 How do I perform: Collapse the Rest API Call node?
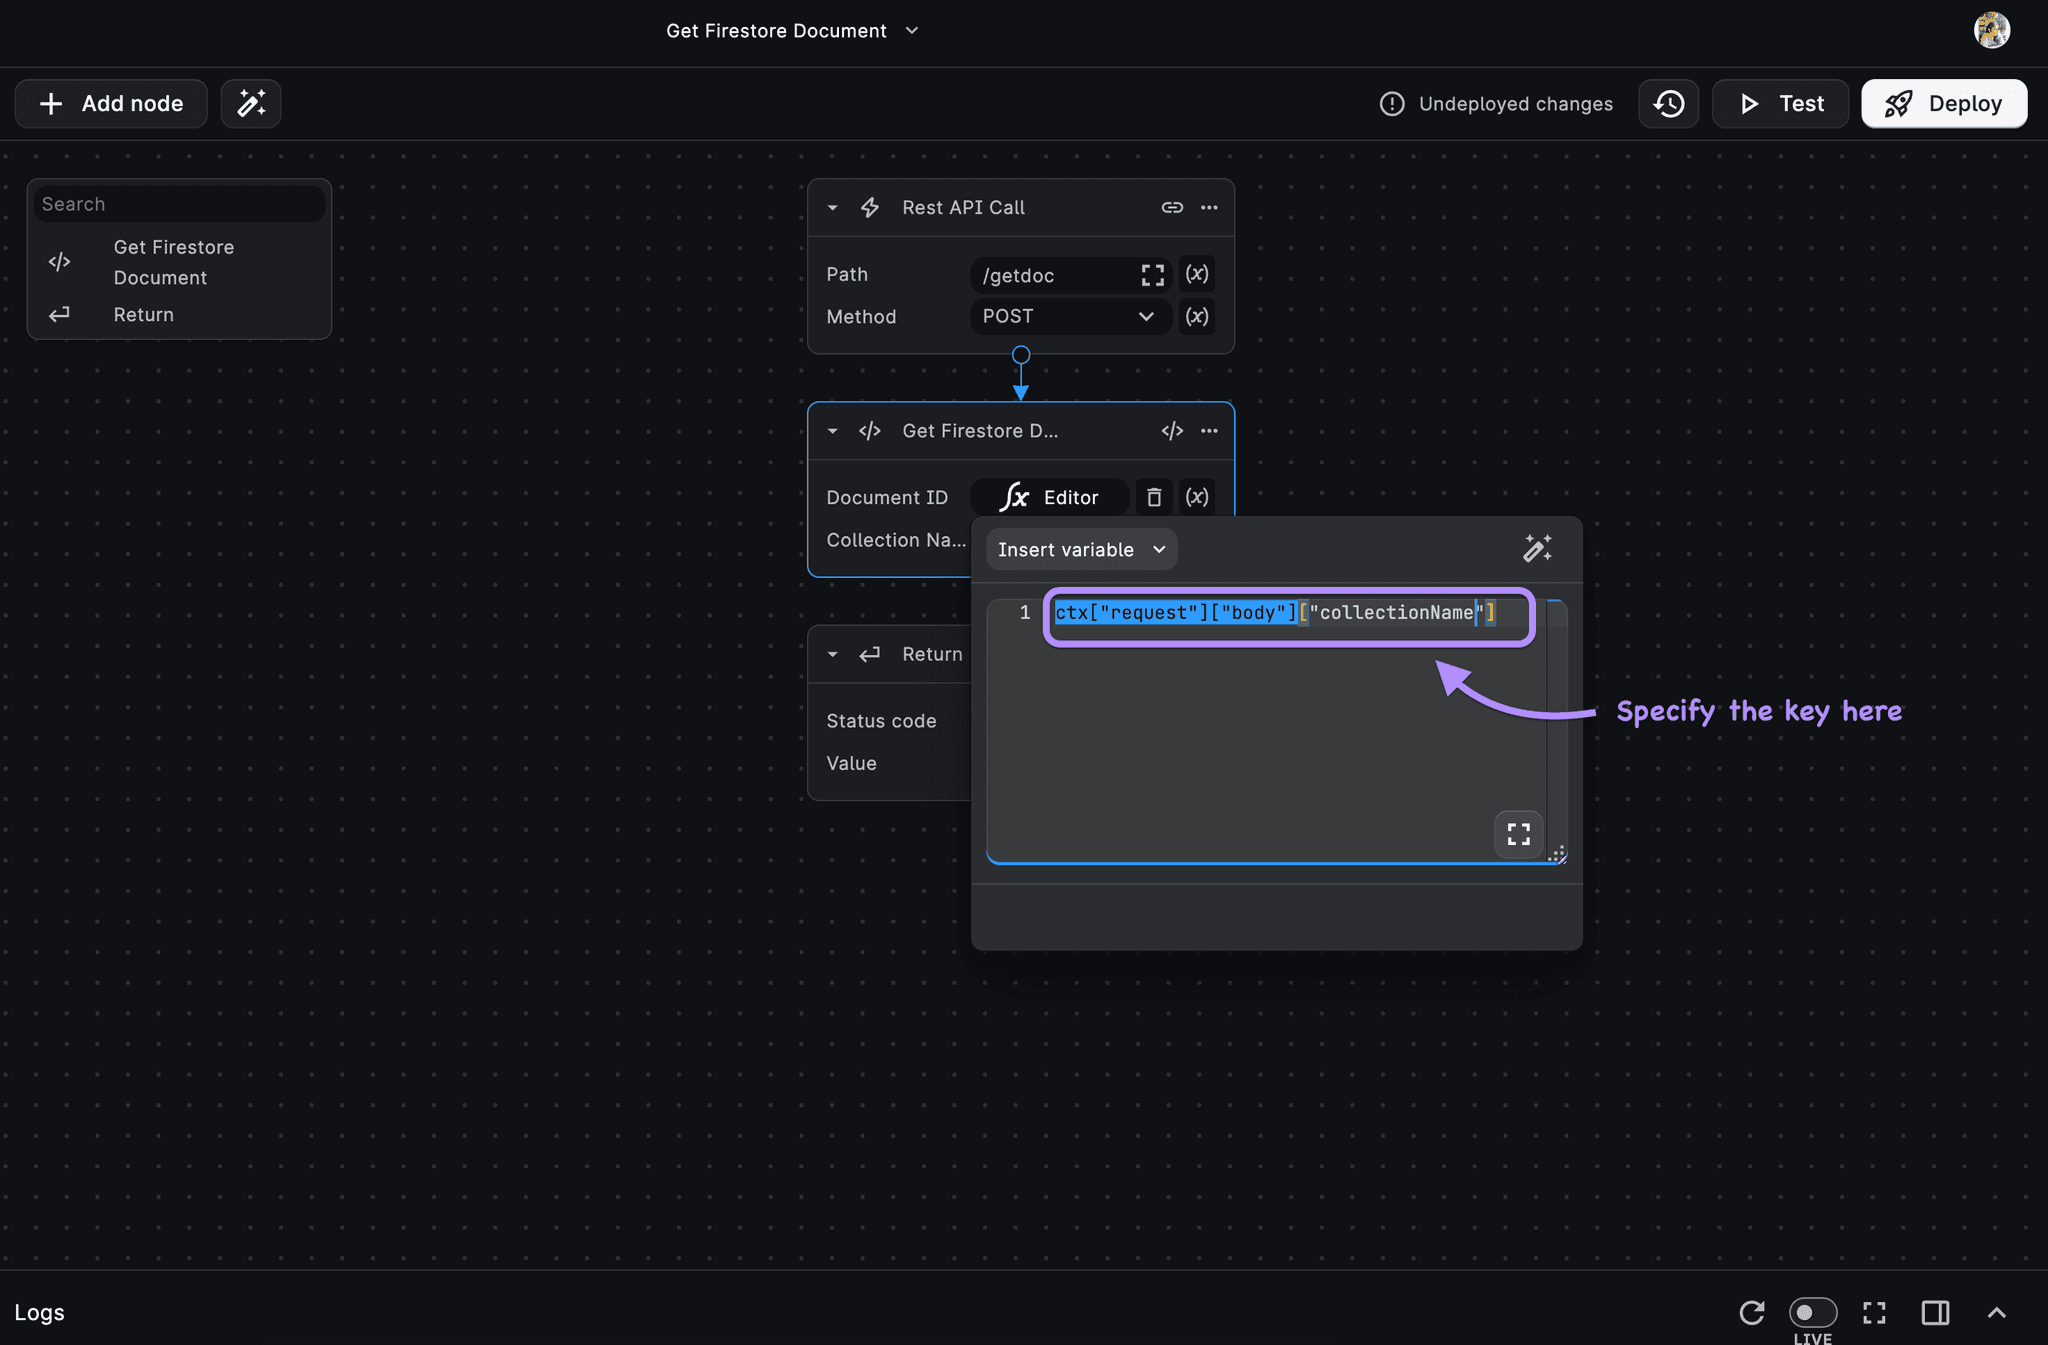832,208
